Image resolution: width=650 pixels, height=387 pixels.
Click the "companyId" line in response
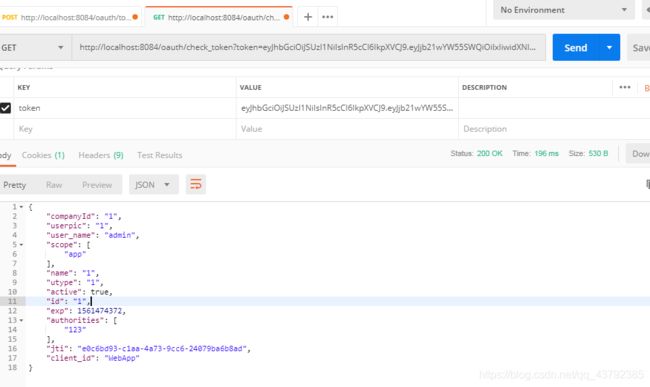pyautogui.click(x=84, y=216)
